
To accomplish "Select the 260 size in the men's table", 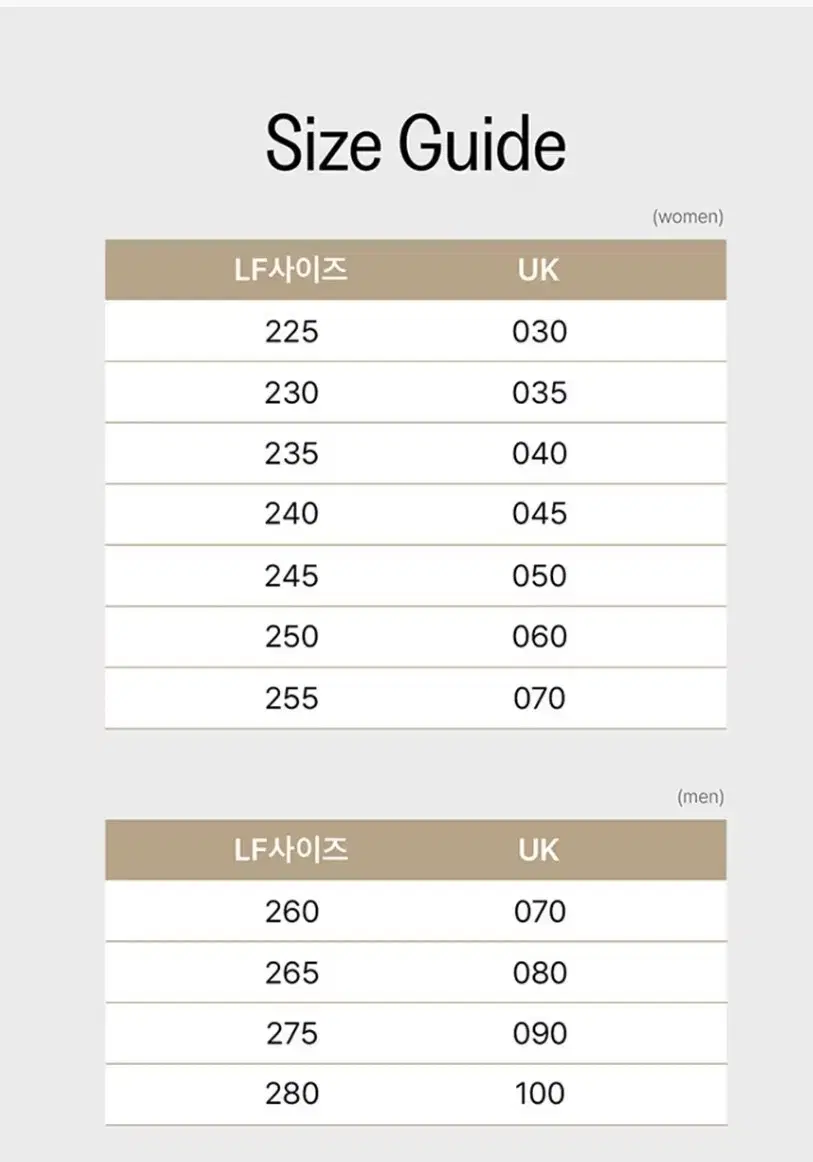I will (292, 912).
